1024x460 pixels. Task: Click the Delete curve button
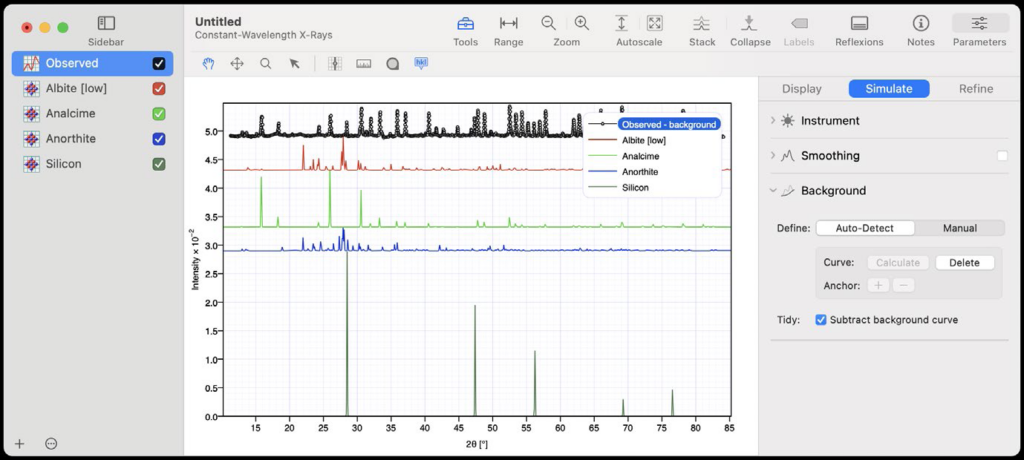[964, 263]
